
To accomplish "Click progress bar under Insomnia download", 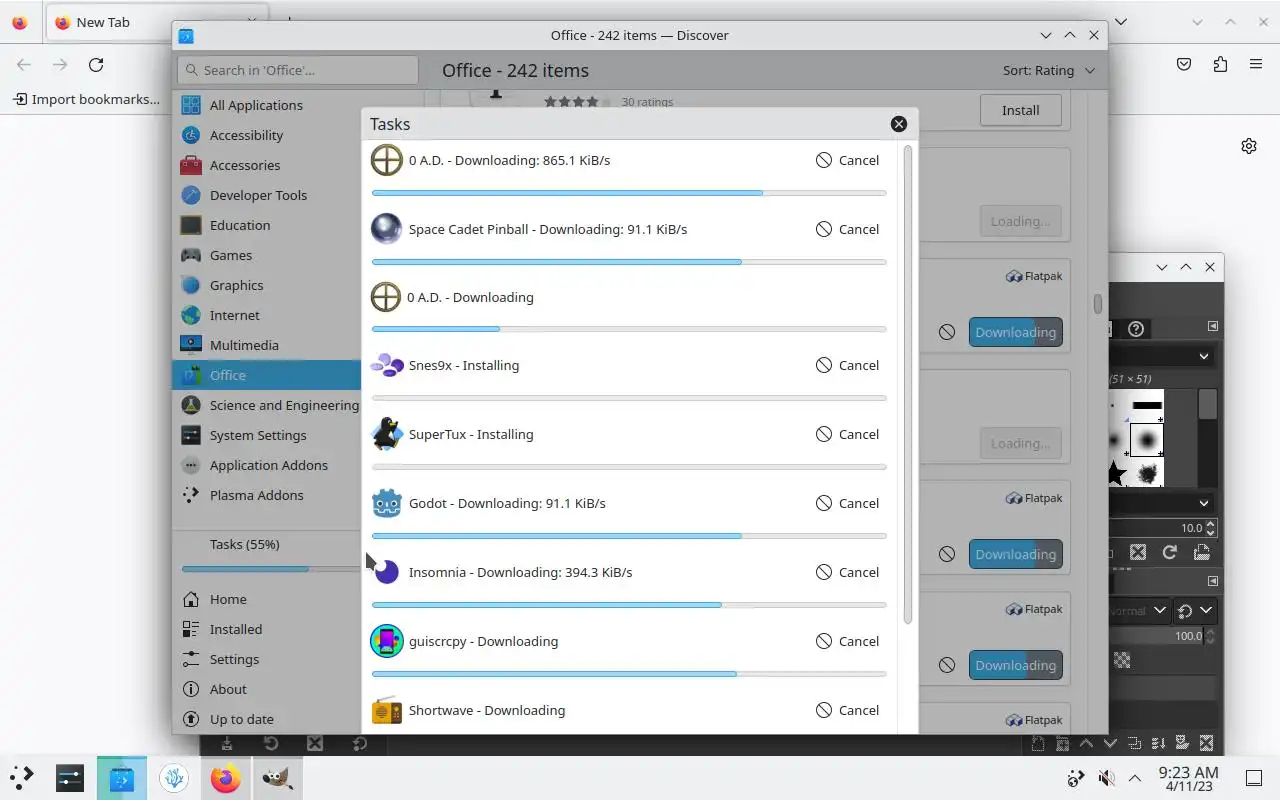I will point(629,605).
